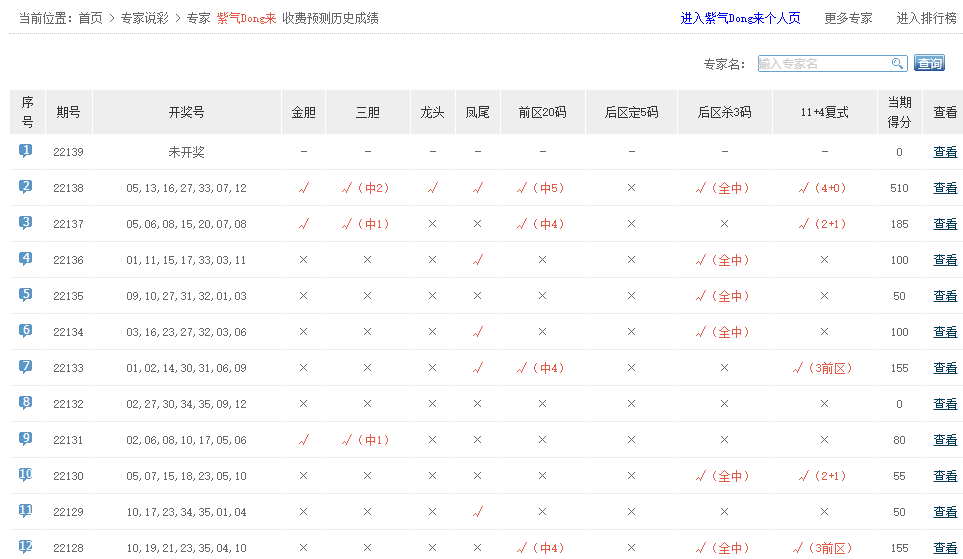Go to 更多专家 page
The height and width of the screenshot is (559, 963).
click(848, 18)
